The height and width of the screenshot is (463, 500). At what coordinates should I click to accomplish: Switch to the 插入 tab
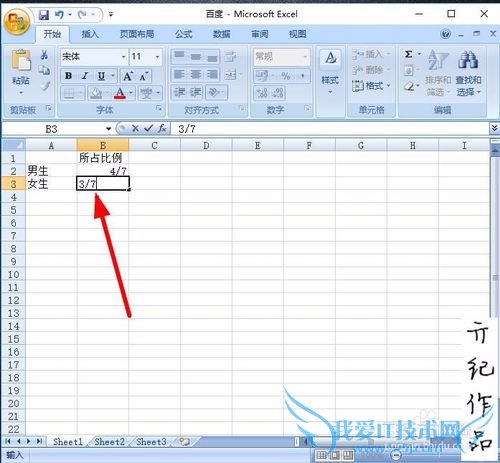[90, 34]
